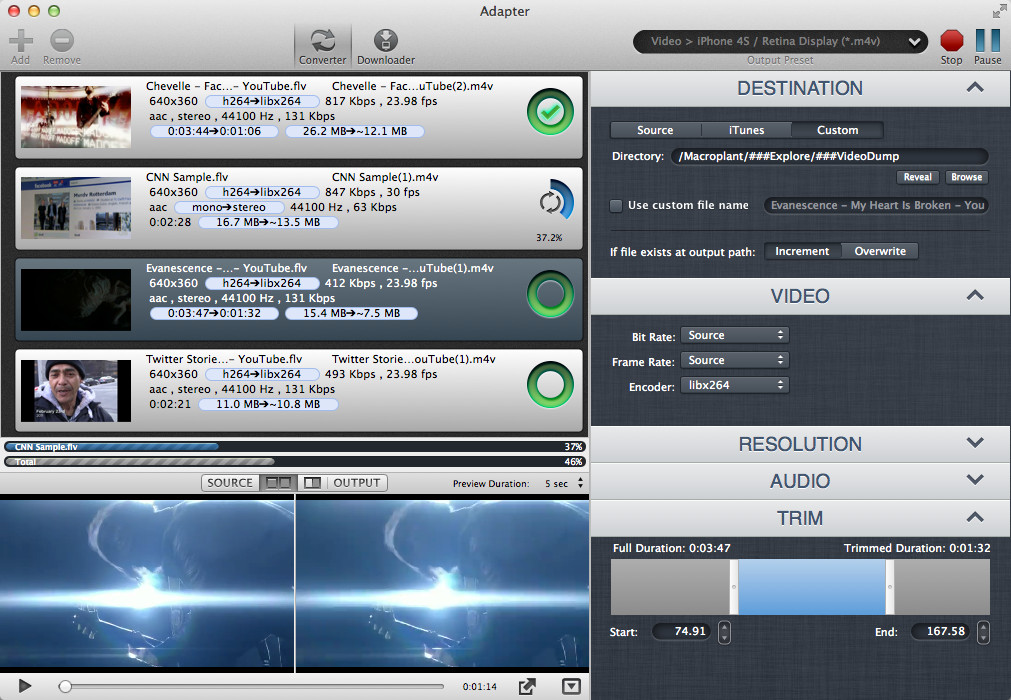The image size is (1011, 700).
Task: Click the left trim handle
Action: [734, 587]
